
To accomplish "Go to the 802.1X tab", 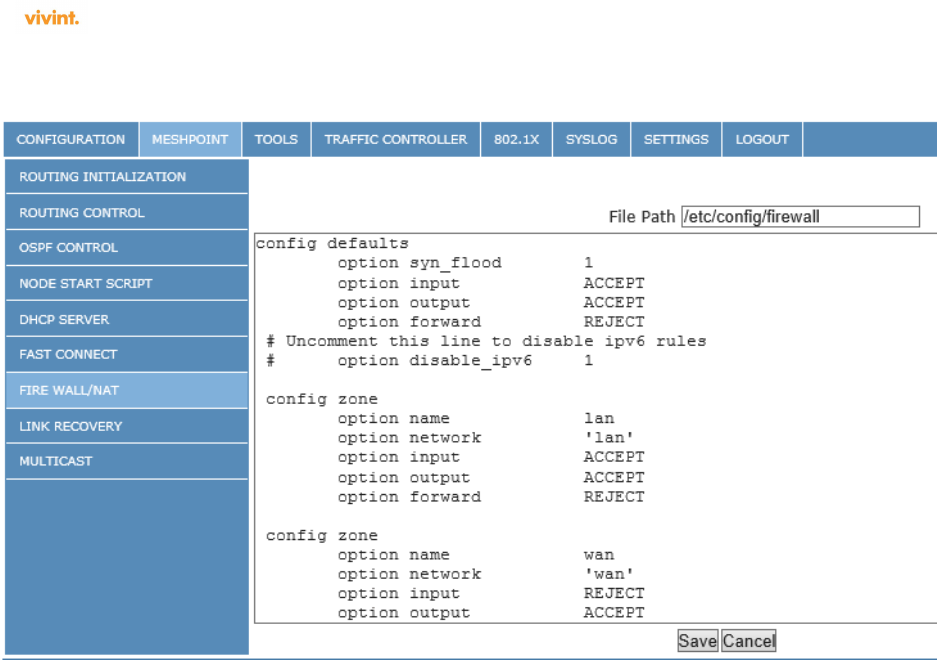I will tap(516, 139).
